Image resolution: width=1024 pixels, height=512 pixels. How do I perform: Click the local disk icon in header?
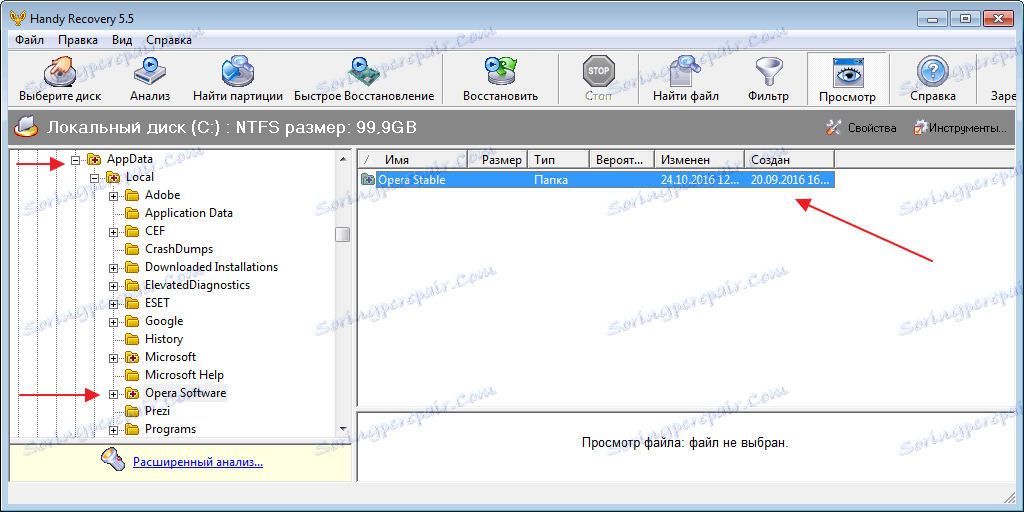(x=26, y=127)
